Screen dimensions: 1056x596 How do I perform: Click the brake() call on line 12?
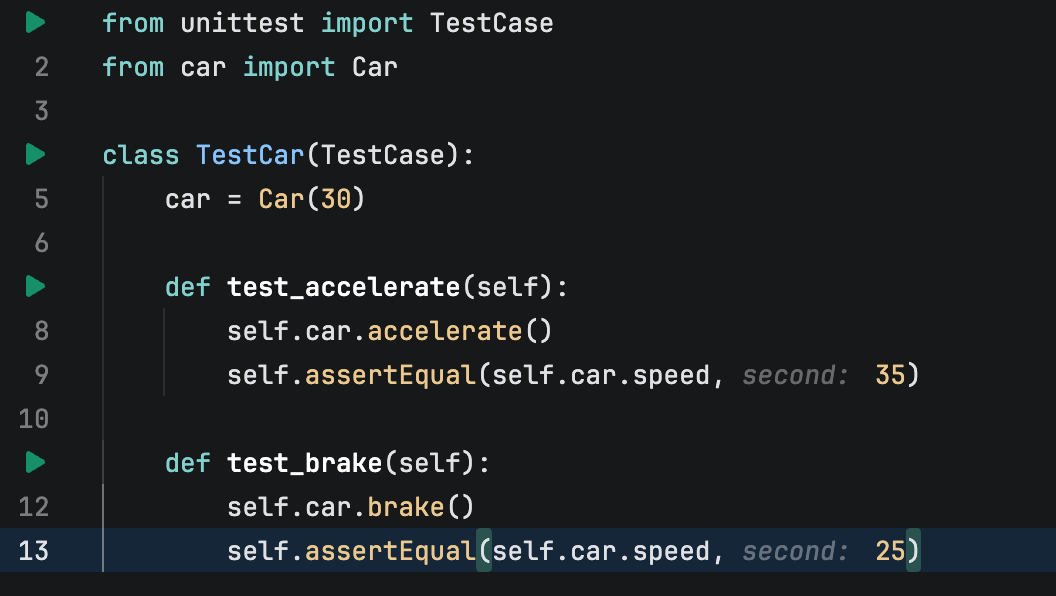420,506
